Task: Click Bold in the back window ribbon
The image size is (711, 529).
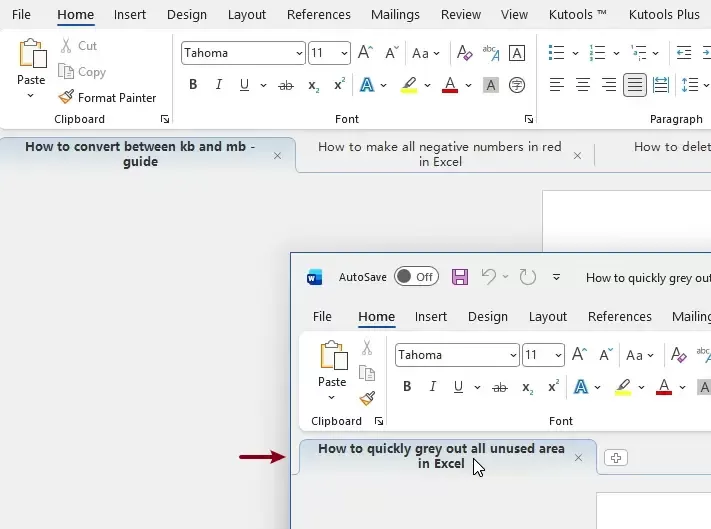Action: click(x=193, y=85)
